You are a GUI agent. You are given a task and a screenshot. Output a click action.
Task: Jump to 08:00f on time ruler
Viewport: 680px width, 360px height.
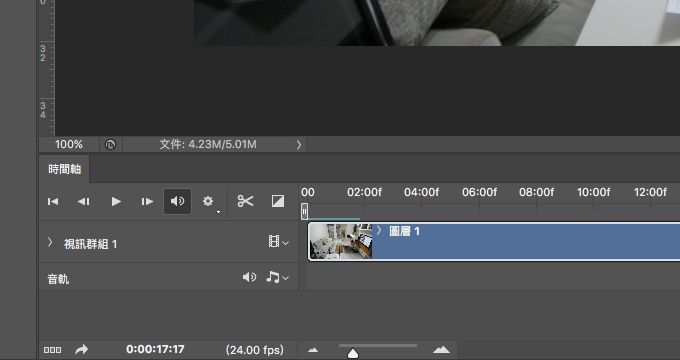pos(536,192)
